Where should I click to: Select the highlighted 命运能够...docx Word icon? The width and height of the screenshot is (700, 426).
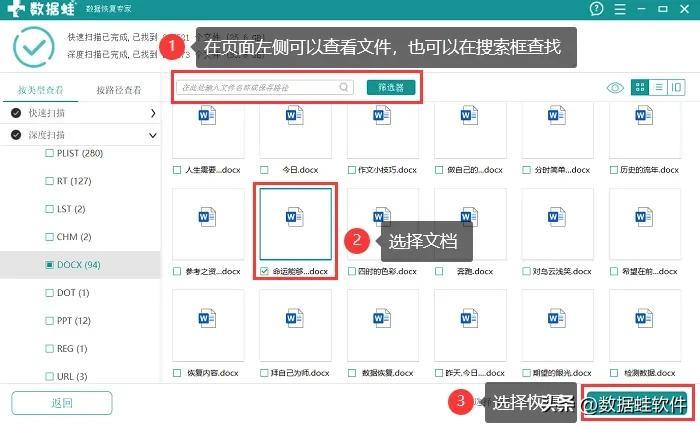coord(294,217)
